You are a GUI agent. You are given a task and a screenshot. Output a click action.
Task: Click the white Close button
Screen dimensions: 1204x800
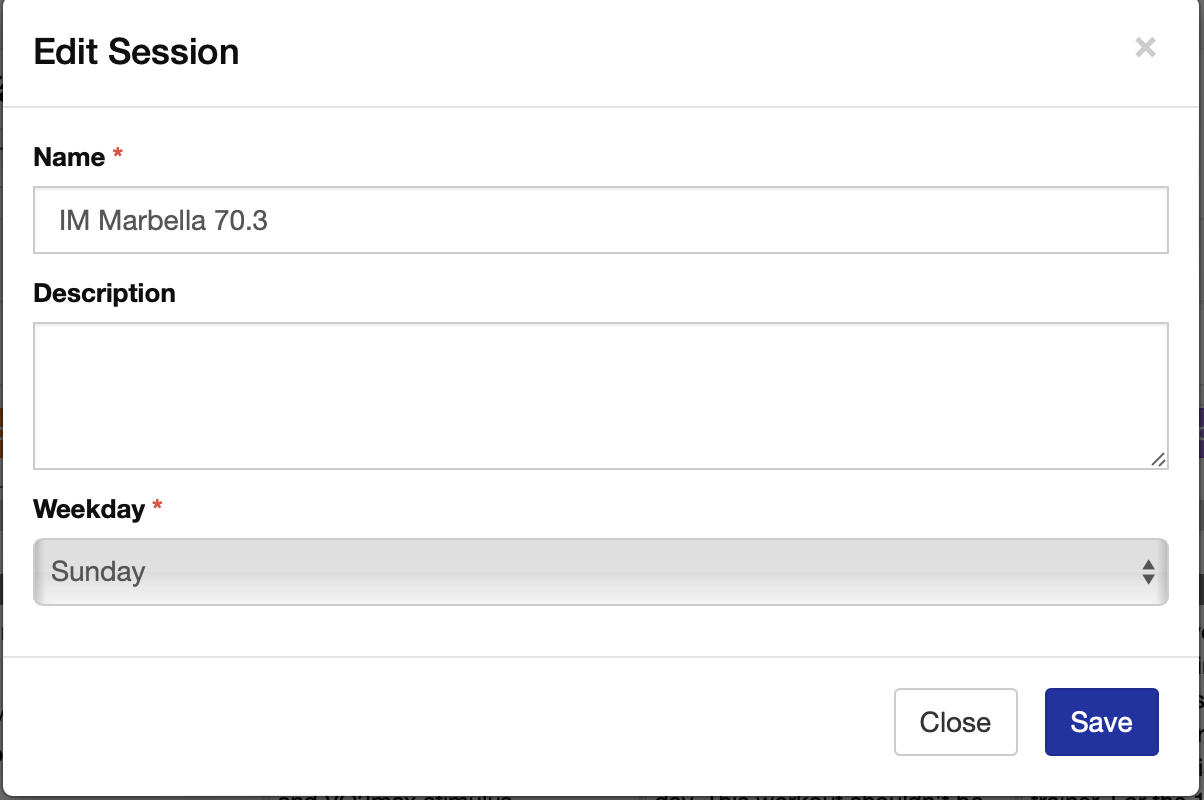click(955, 722)
